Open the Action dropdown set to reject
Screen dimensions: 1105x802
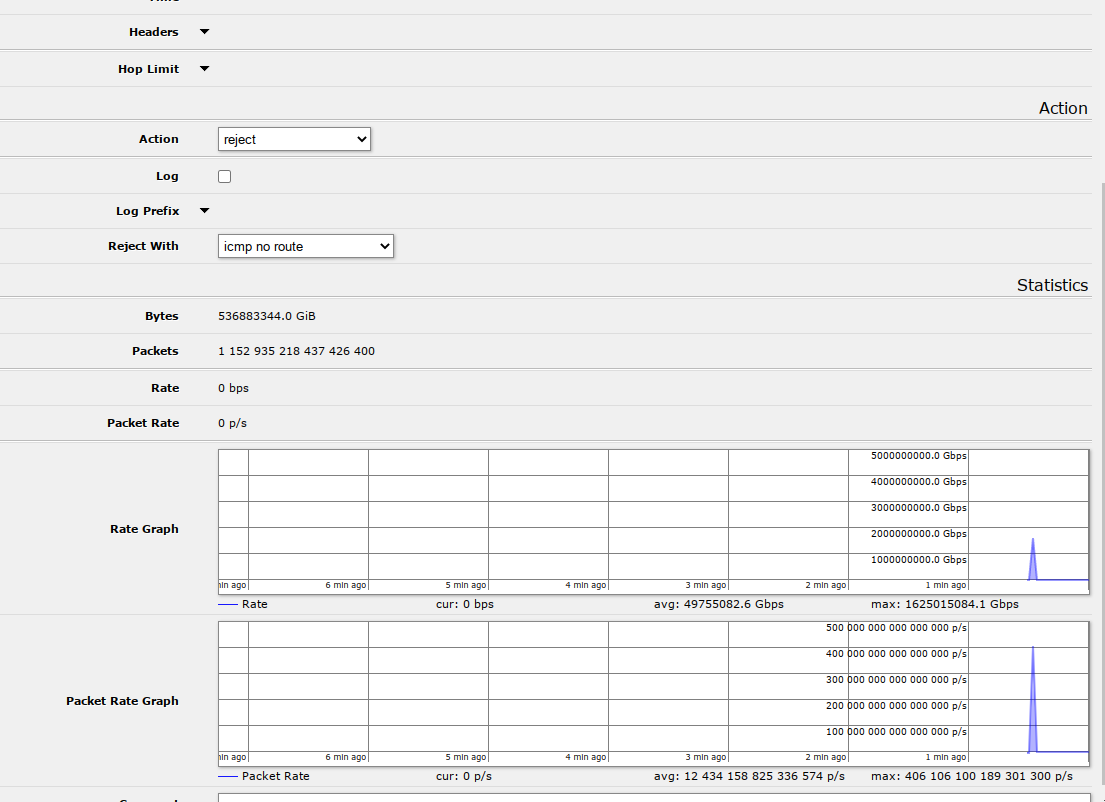coord(294,139)
